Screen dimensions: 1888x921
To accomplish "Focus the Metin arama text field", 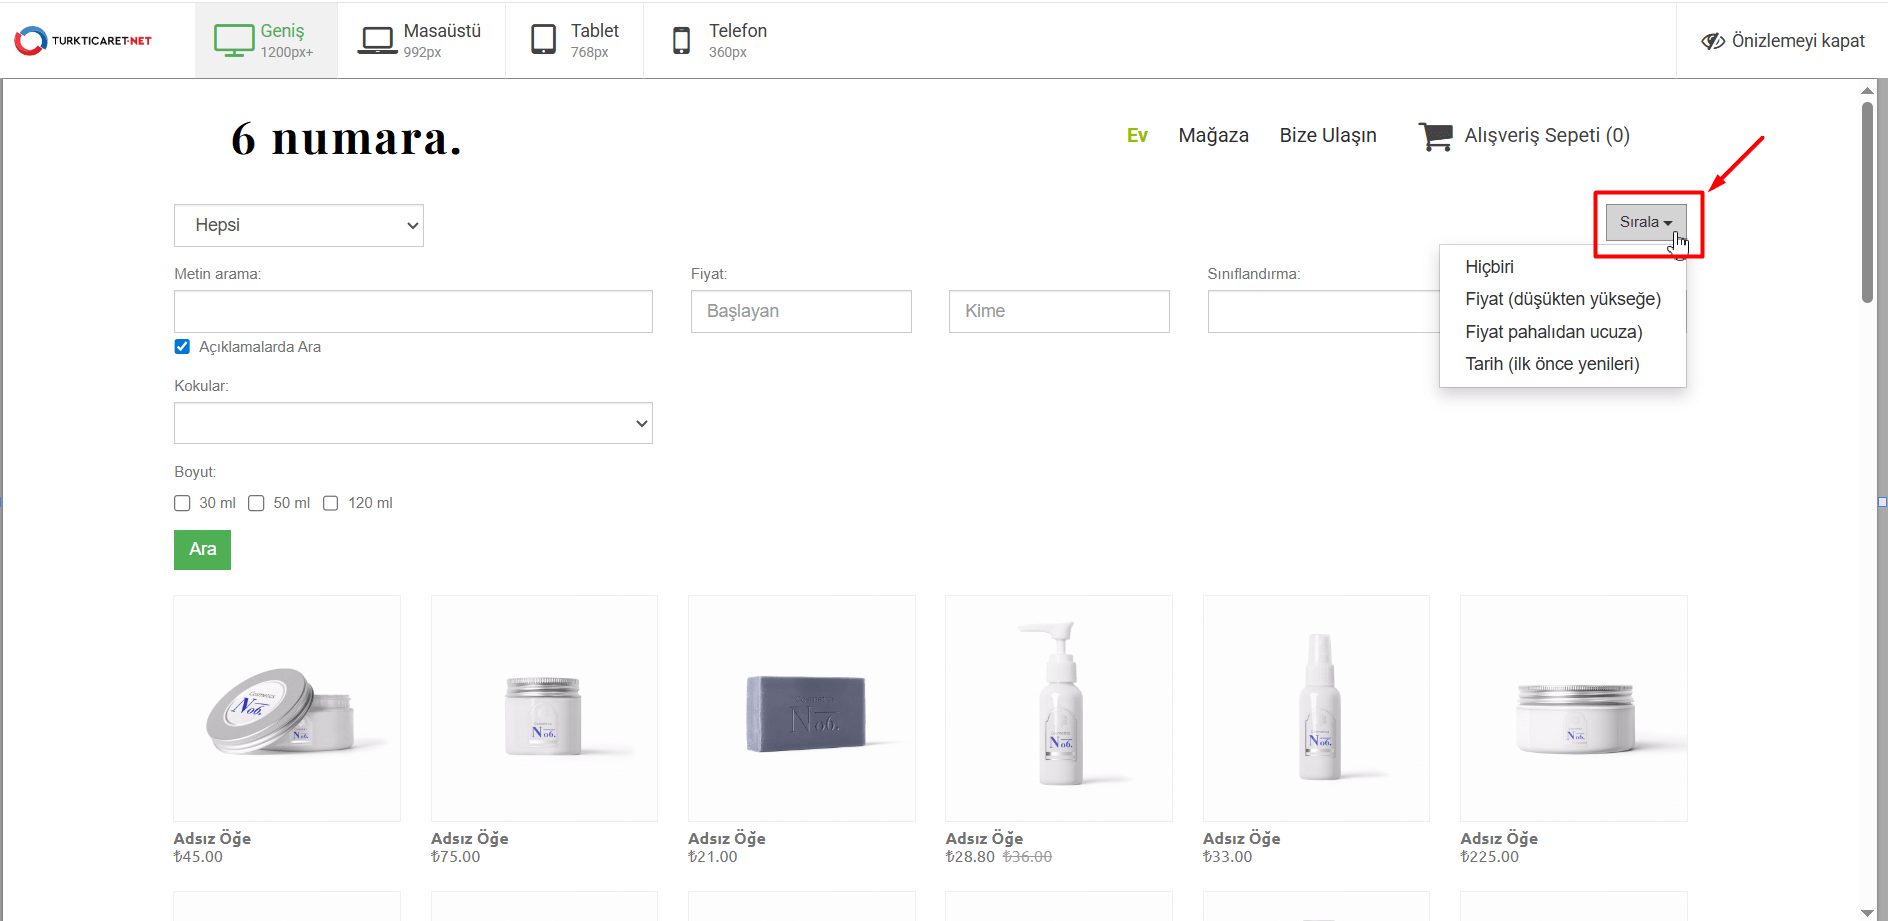I will coord(413,311).
